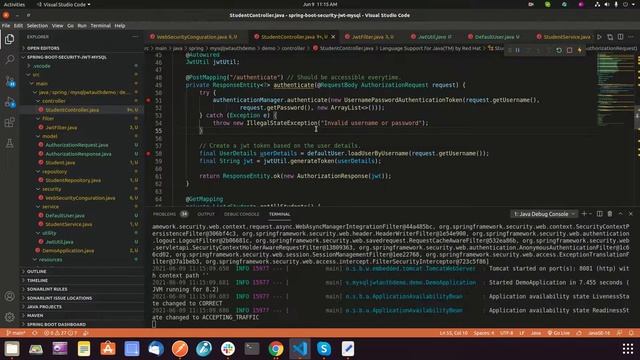Open the File menu
The image size is (640, 360).
click(6, 26)
